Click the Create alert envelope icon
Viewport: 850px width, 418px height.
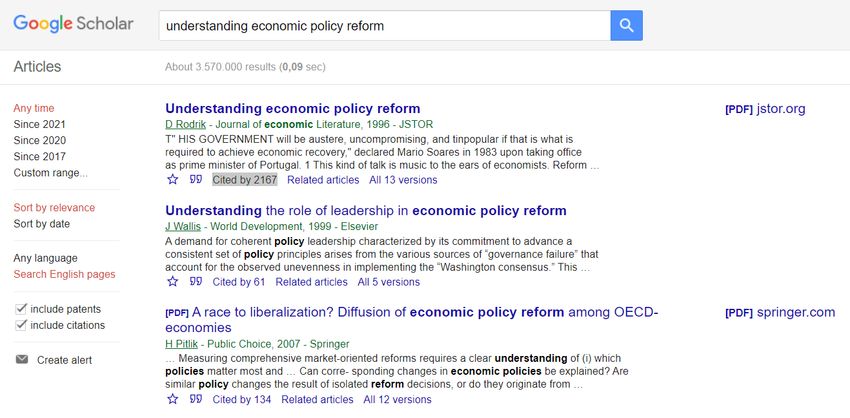click(22, 359)
